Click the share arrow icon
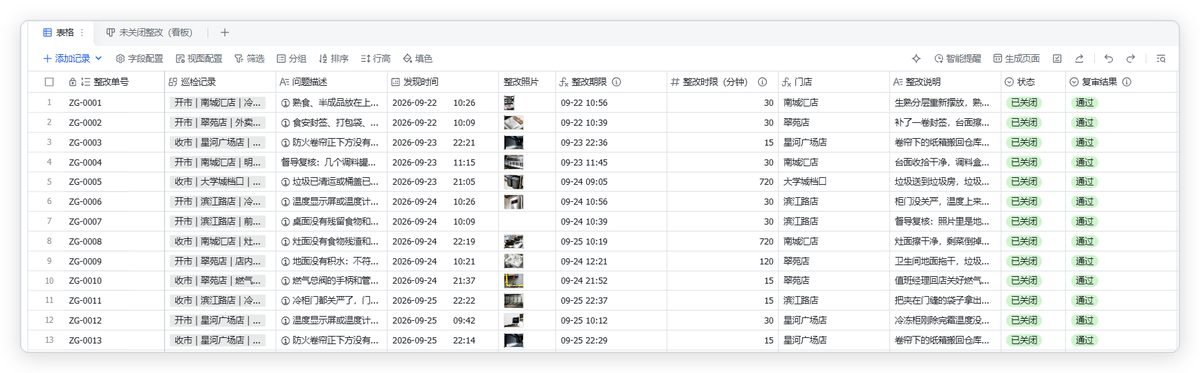 pos(1079,59)
